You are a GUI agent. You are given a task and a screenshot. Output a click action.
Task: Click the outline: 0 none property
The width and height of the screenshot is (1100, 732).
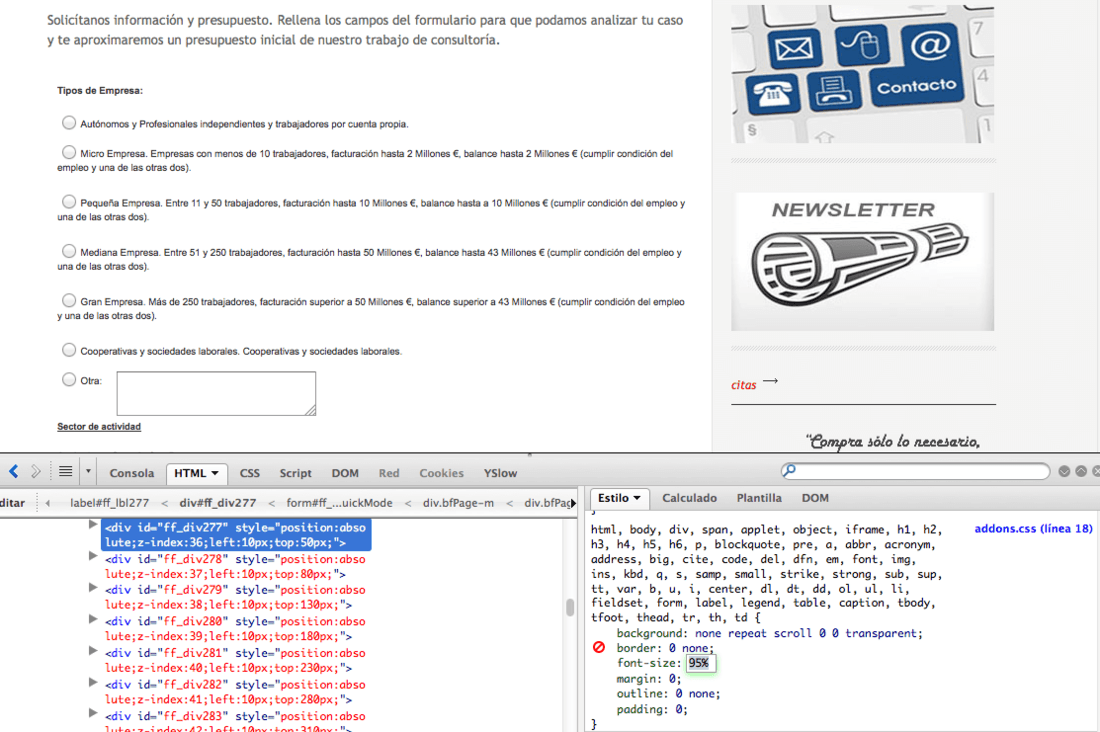pyautogui.click(x=669, y=693)
